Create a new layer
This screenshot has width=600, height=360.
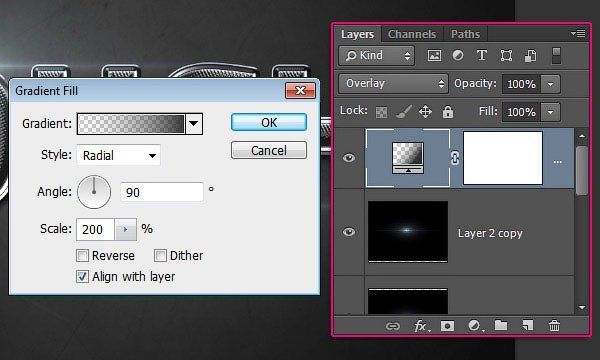point(528,326)
